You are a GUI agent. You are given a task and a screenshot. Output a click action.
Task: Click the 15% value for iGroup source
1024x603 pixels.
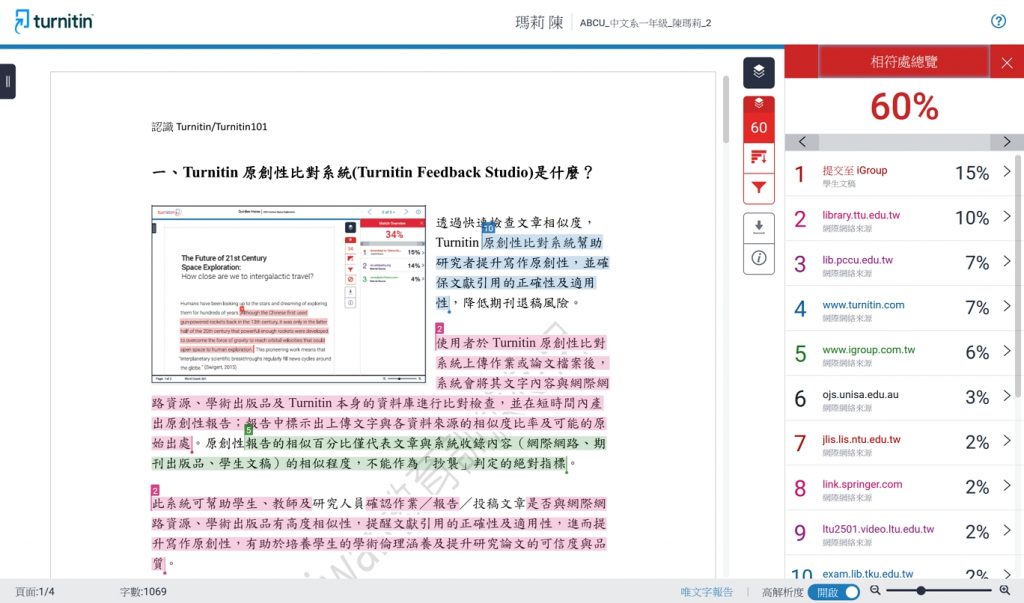pos(972,173)
